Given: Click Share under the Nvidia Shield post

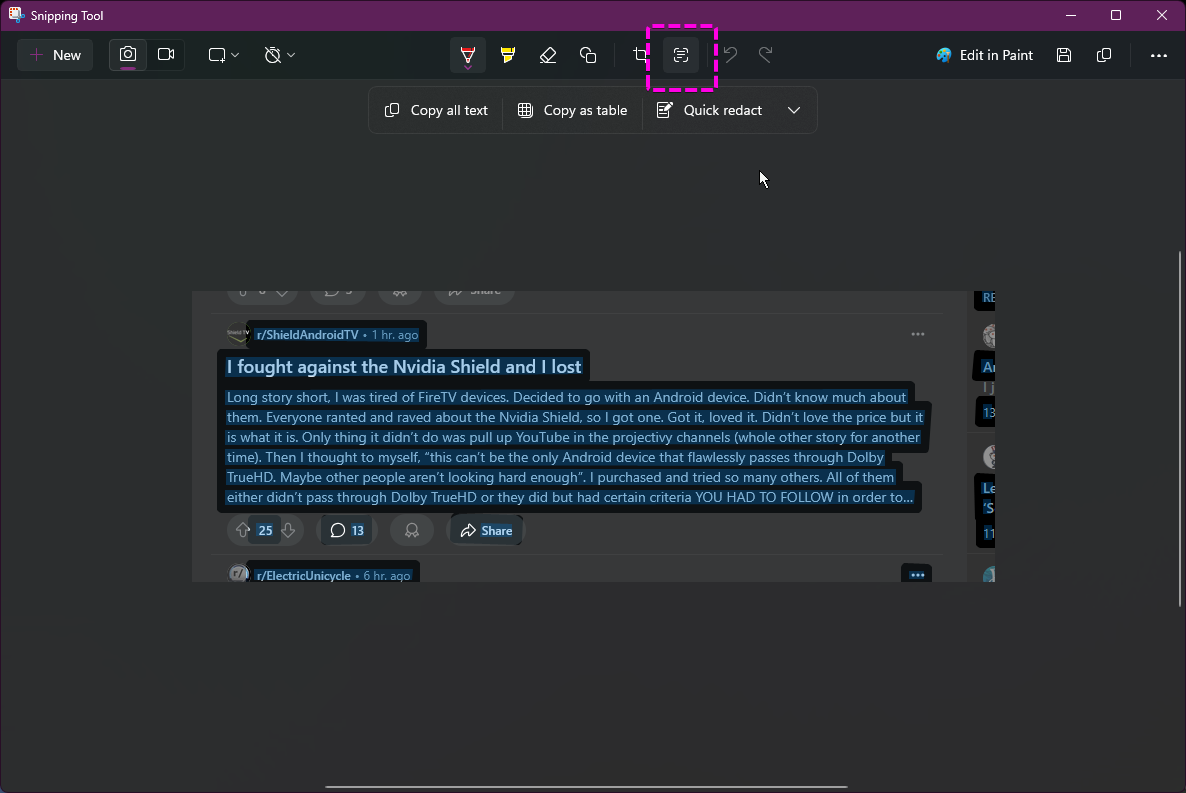Looking at the screenshot, I should [x=486, y=530].
